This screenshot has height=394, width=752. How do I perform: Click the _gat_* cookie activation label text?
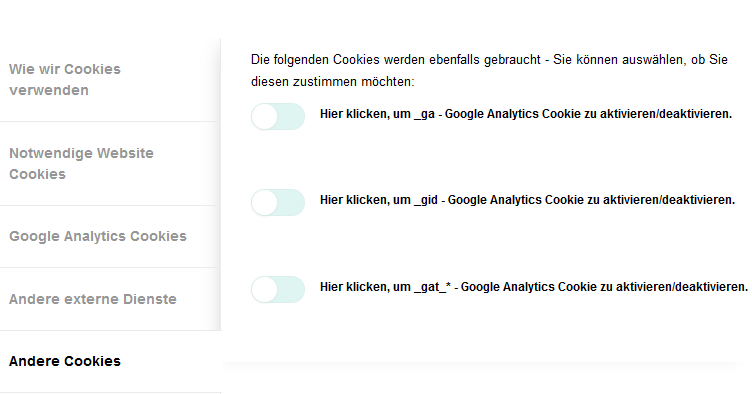tap(534, 287)
